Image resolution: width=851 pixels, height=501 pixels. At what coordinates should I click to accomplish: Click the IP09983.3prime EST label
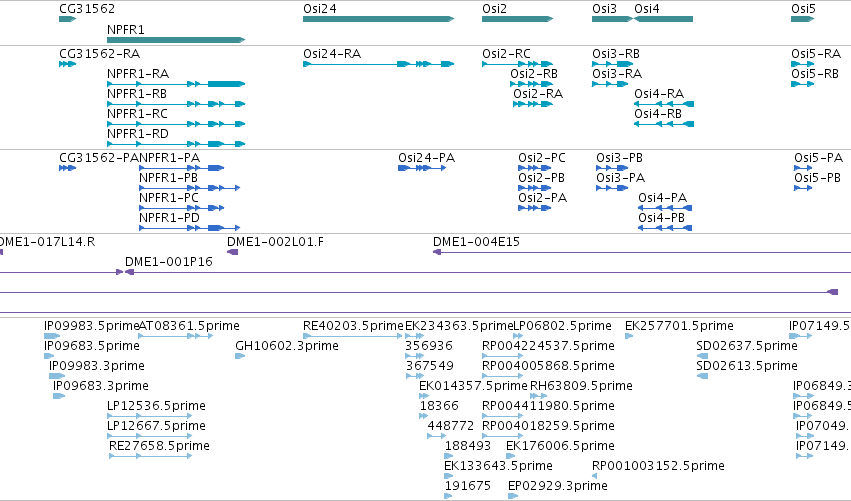(97, 366)
